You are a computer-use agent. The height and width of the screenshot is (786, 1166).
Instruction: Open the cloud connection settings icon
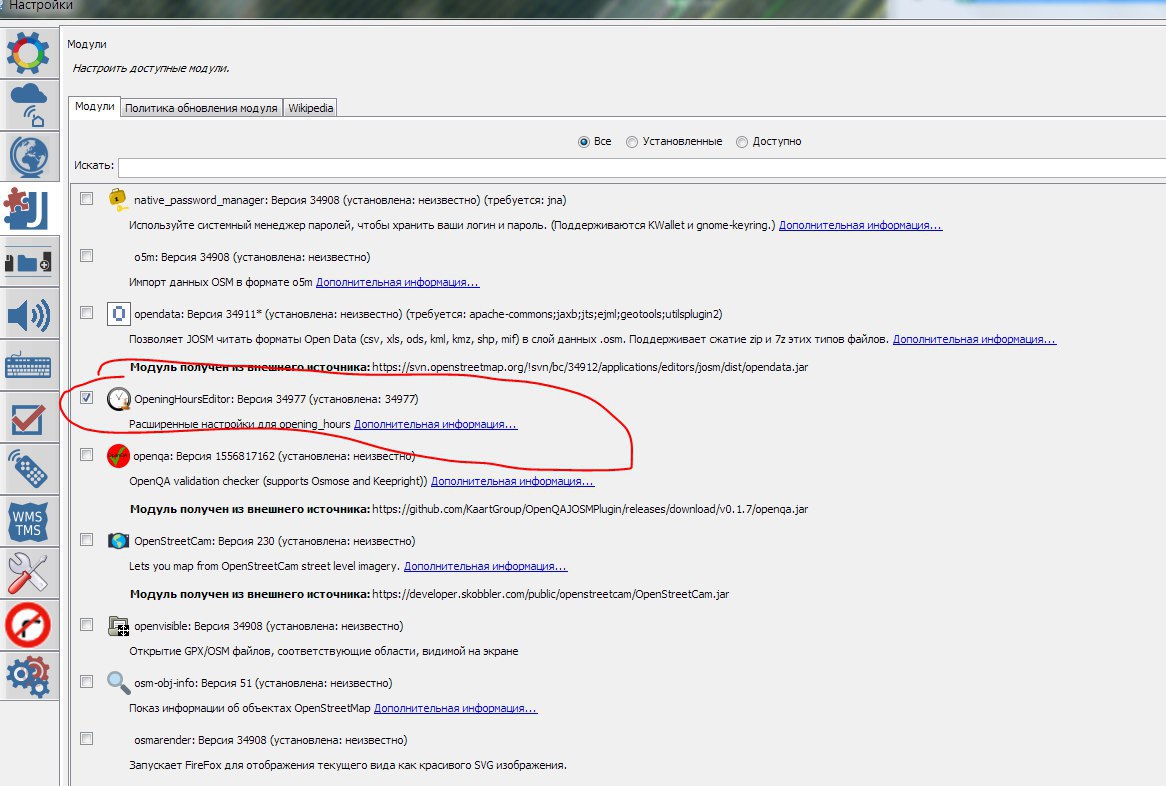pos(28,105)
